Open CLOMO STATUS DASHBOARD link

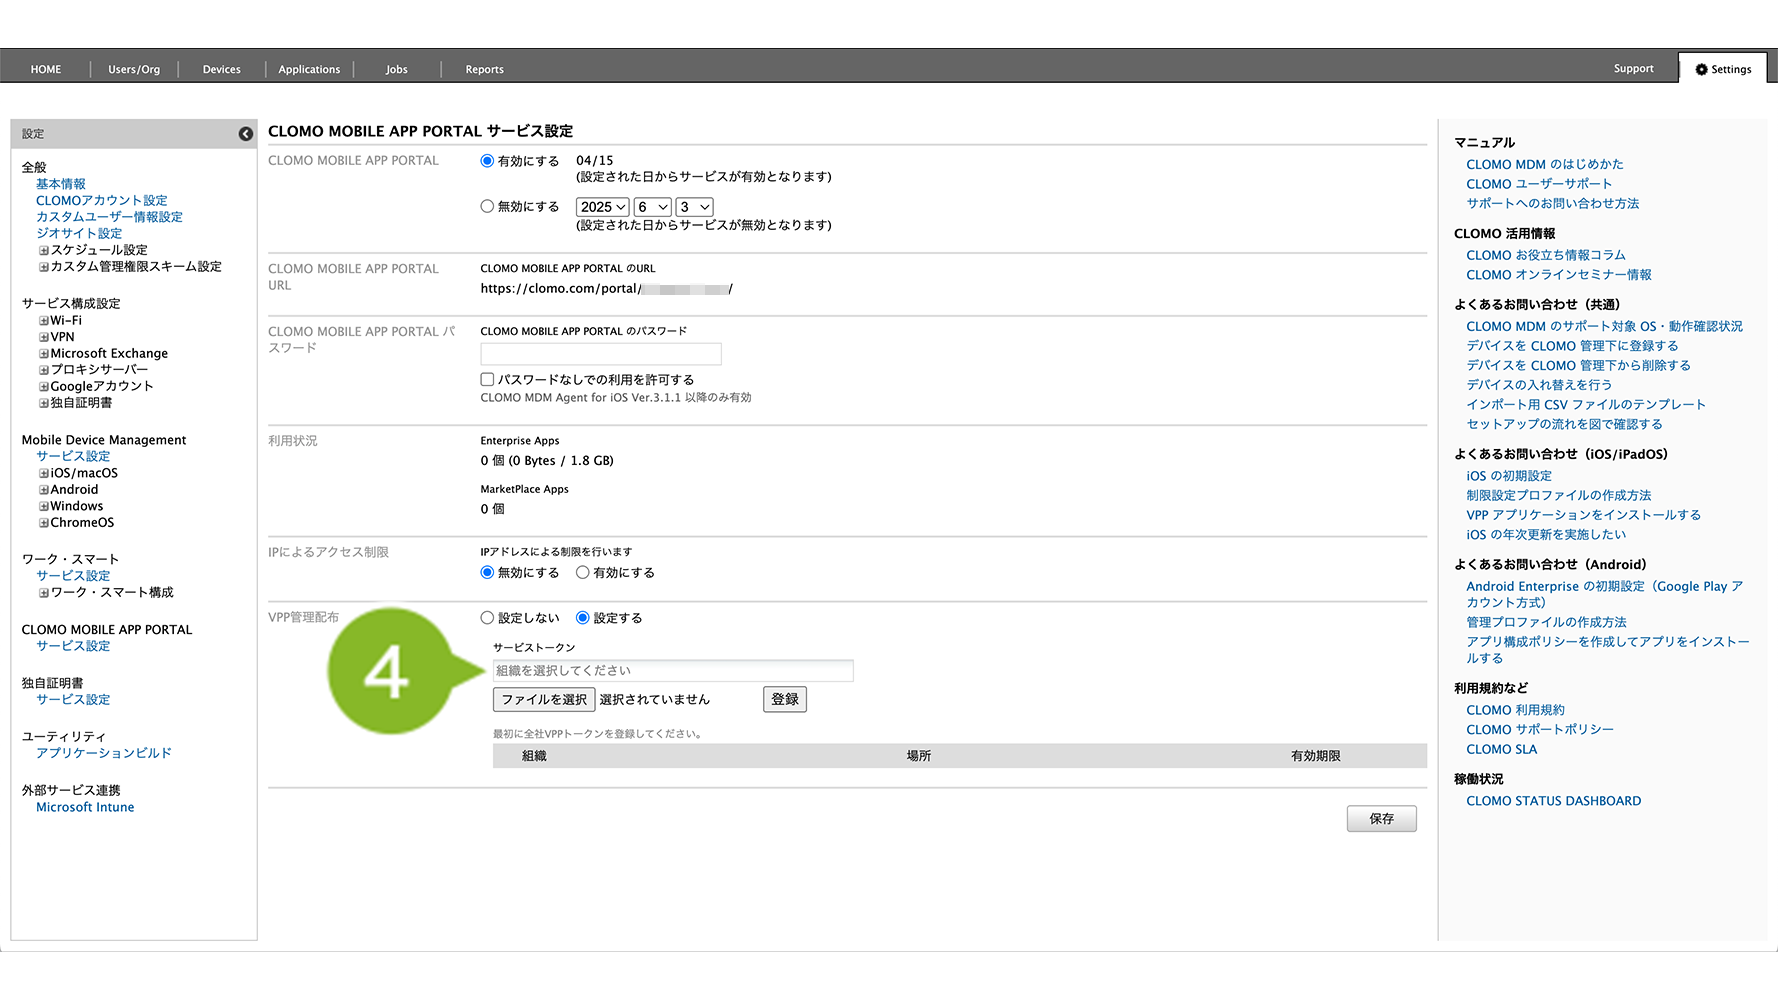click(x=1553, y=801)
